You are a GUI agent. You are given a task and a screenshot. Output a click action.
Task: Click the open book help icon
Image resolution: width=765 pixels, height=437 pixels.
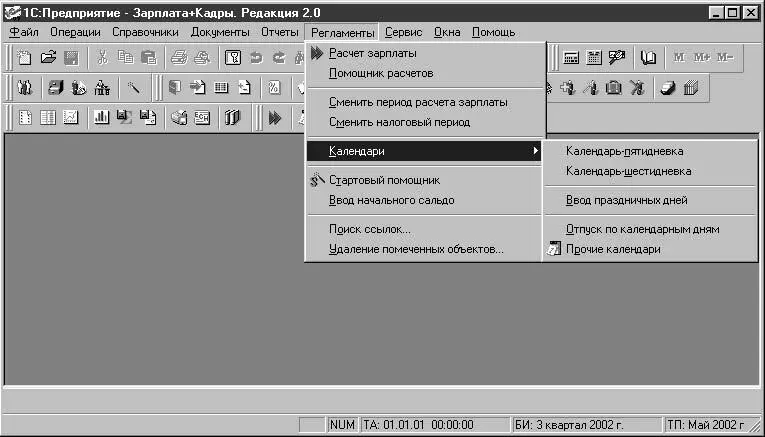tap(648, 58)
